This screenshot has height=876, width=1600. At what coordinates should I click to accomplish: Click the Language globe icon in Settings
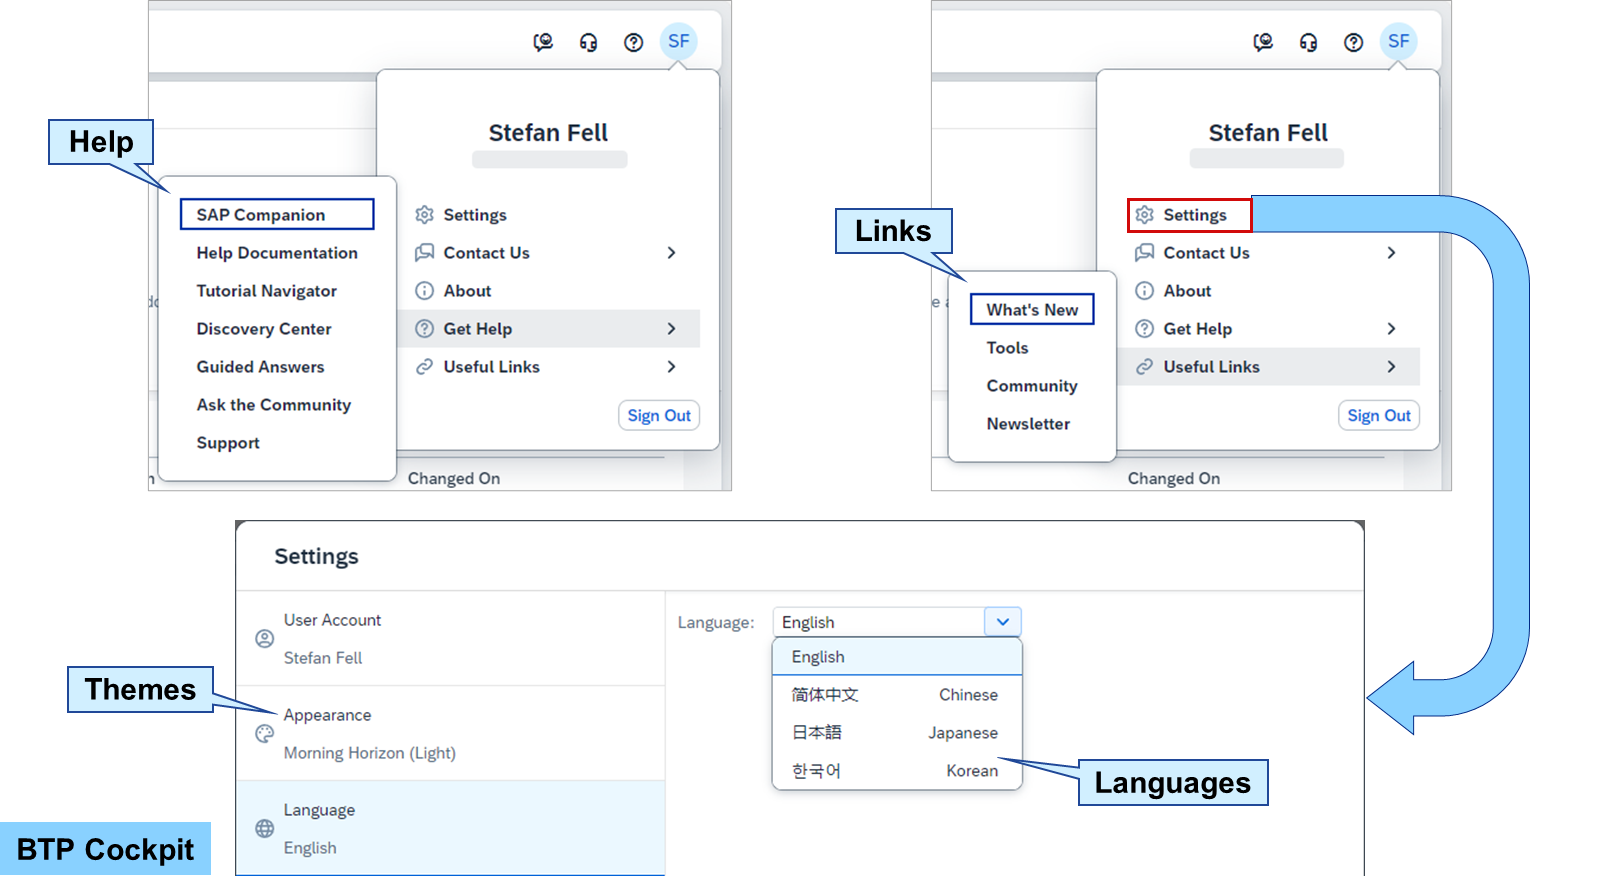[x=265, y=829]
